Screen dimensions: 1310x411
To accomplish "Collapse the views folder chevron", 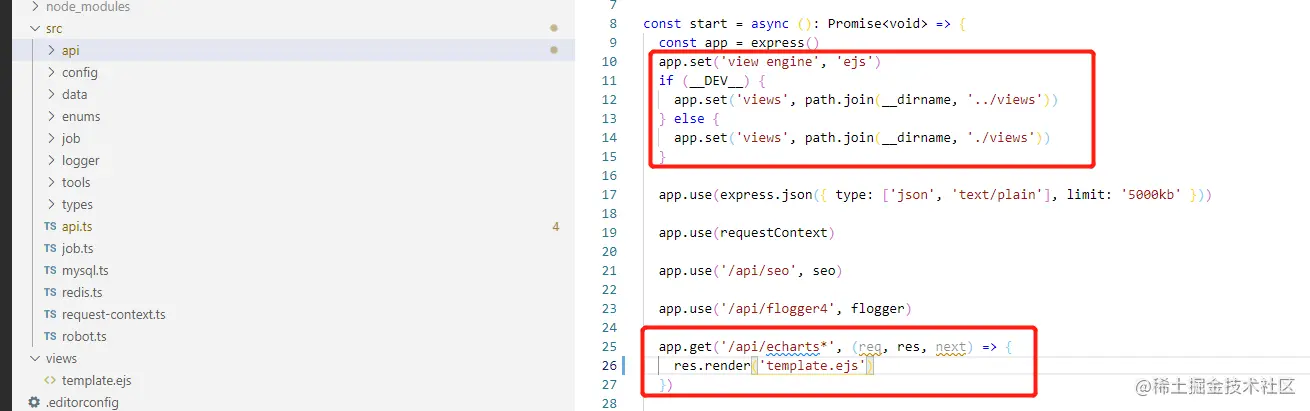I will [36, 358].
